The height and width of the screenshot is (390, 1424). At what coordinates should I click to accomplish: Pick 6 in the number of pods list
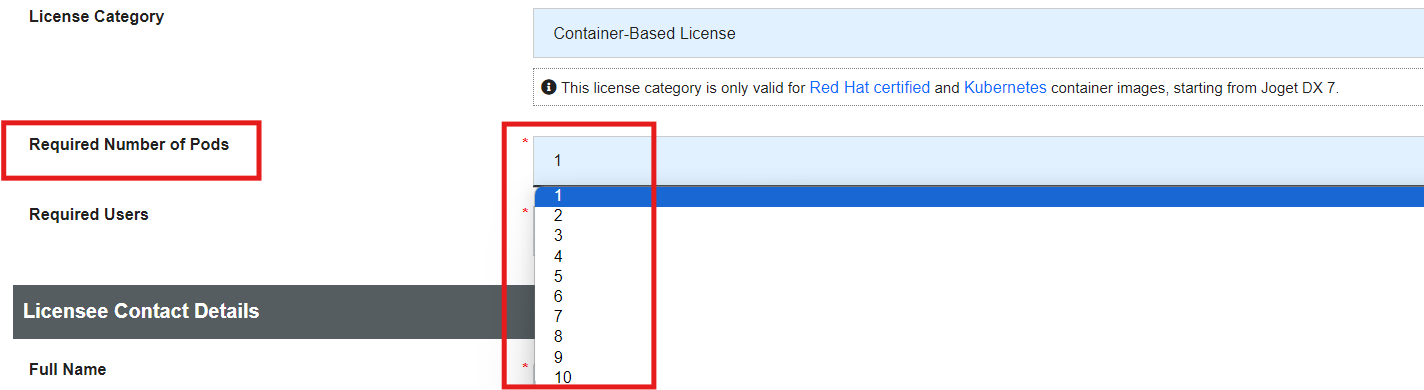click(x=979, y=297)
